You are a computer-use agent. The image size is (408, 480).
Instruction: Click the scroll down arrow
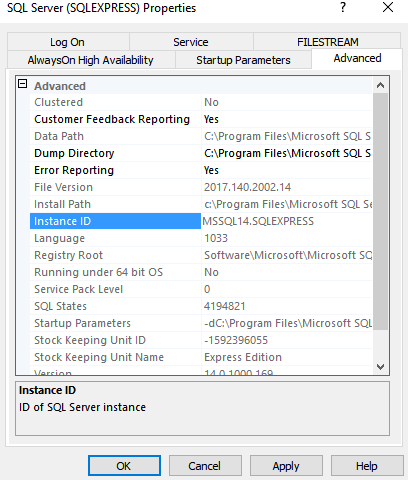click(380, 367)
